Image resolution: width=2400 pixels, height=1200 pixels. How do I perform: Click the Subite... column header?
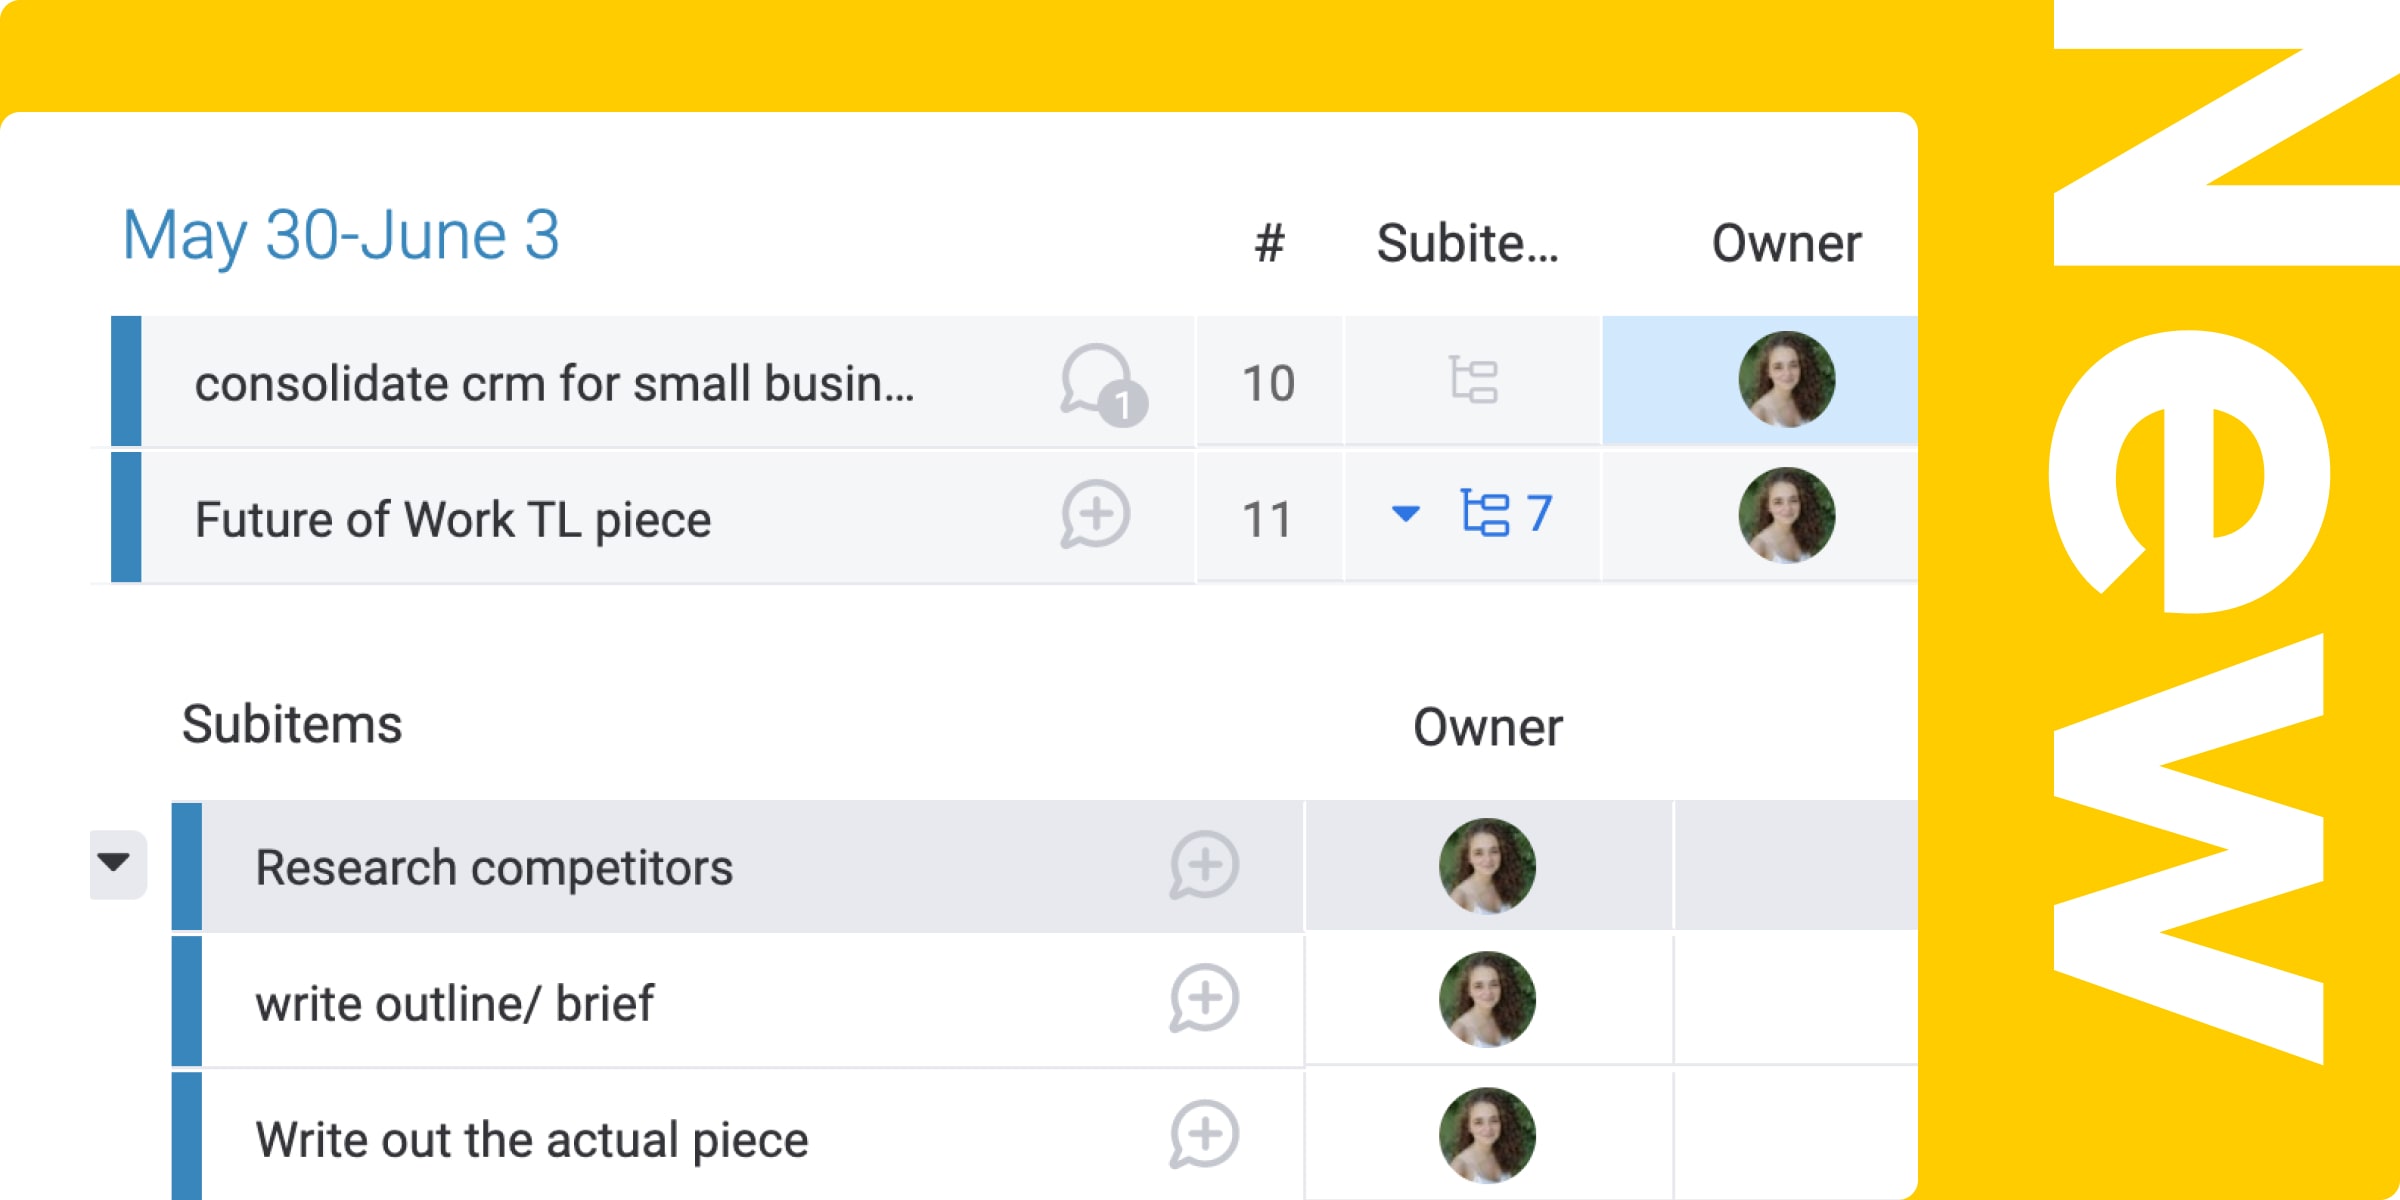pos(1467,244)
